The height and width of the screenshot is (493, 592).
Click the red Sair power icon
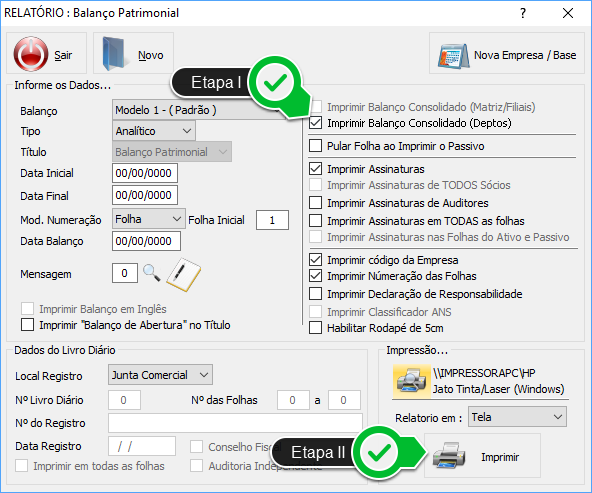[x=31, y=54]
